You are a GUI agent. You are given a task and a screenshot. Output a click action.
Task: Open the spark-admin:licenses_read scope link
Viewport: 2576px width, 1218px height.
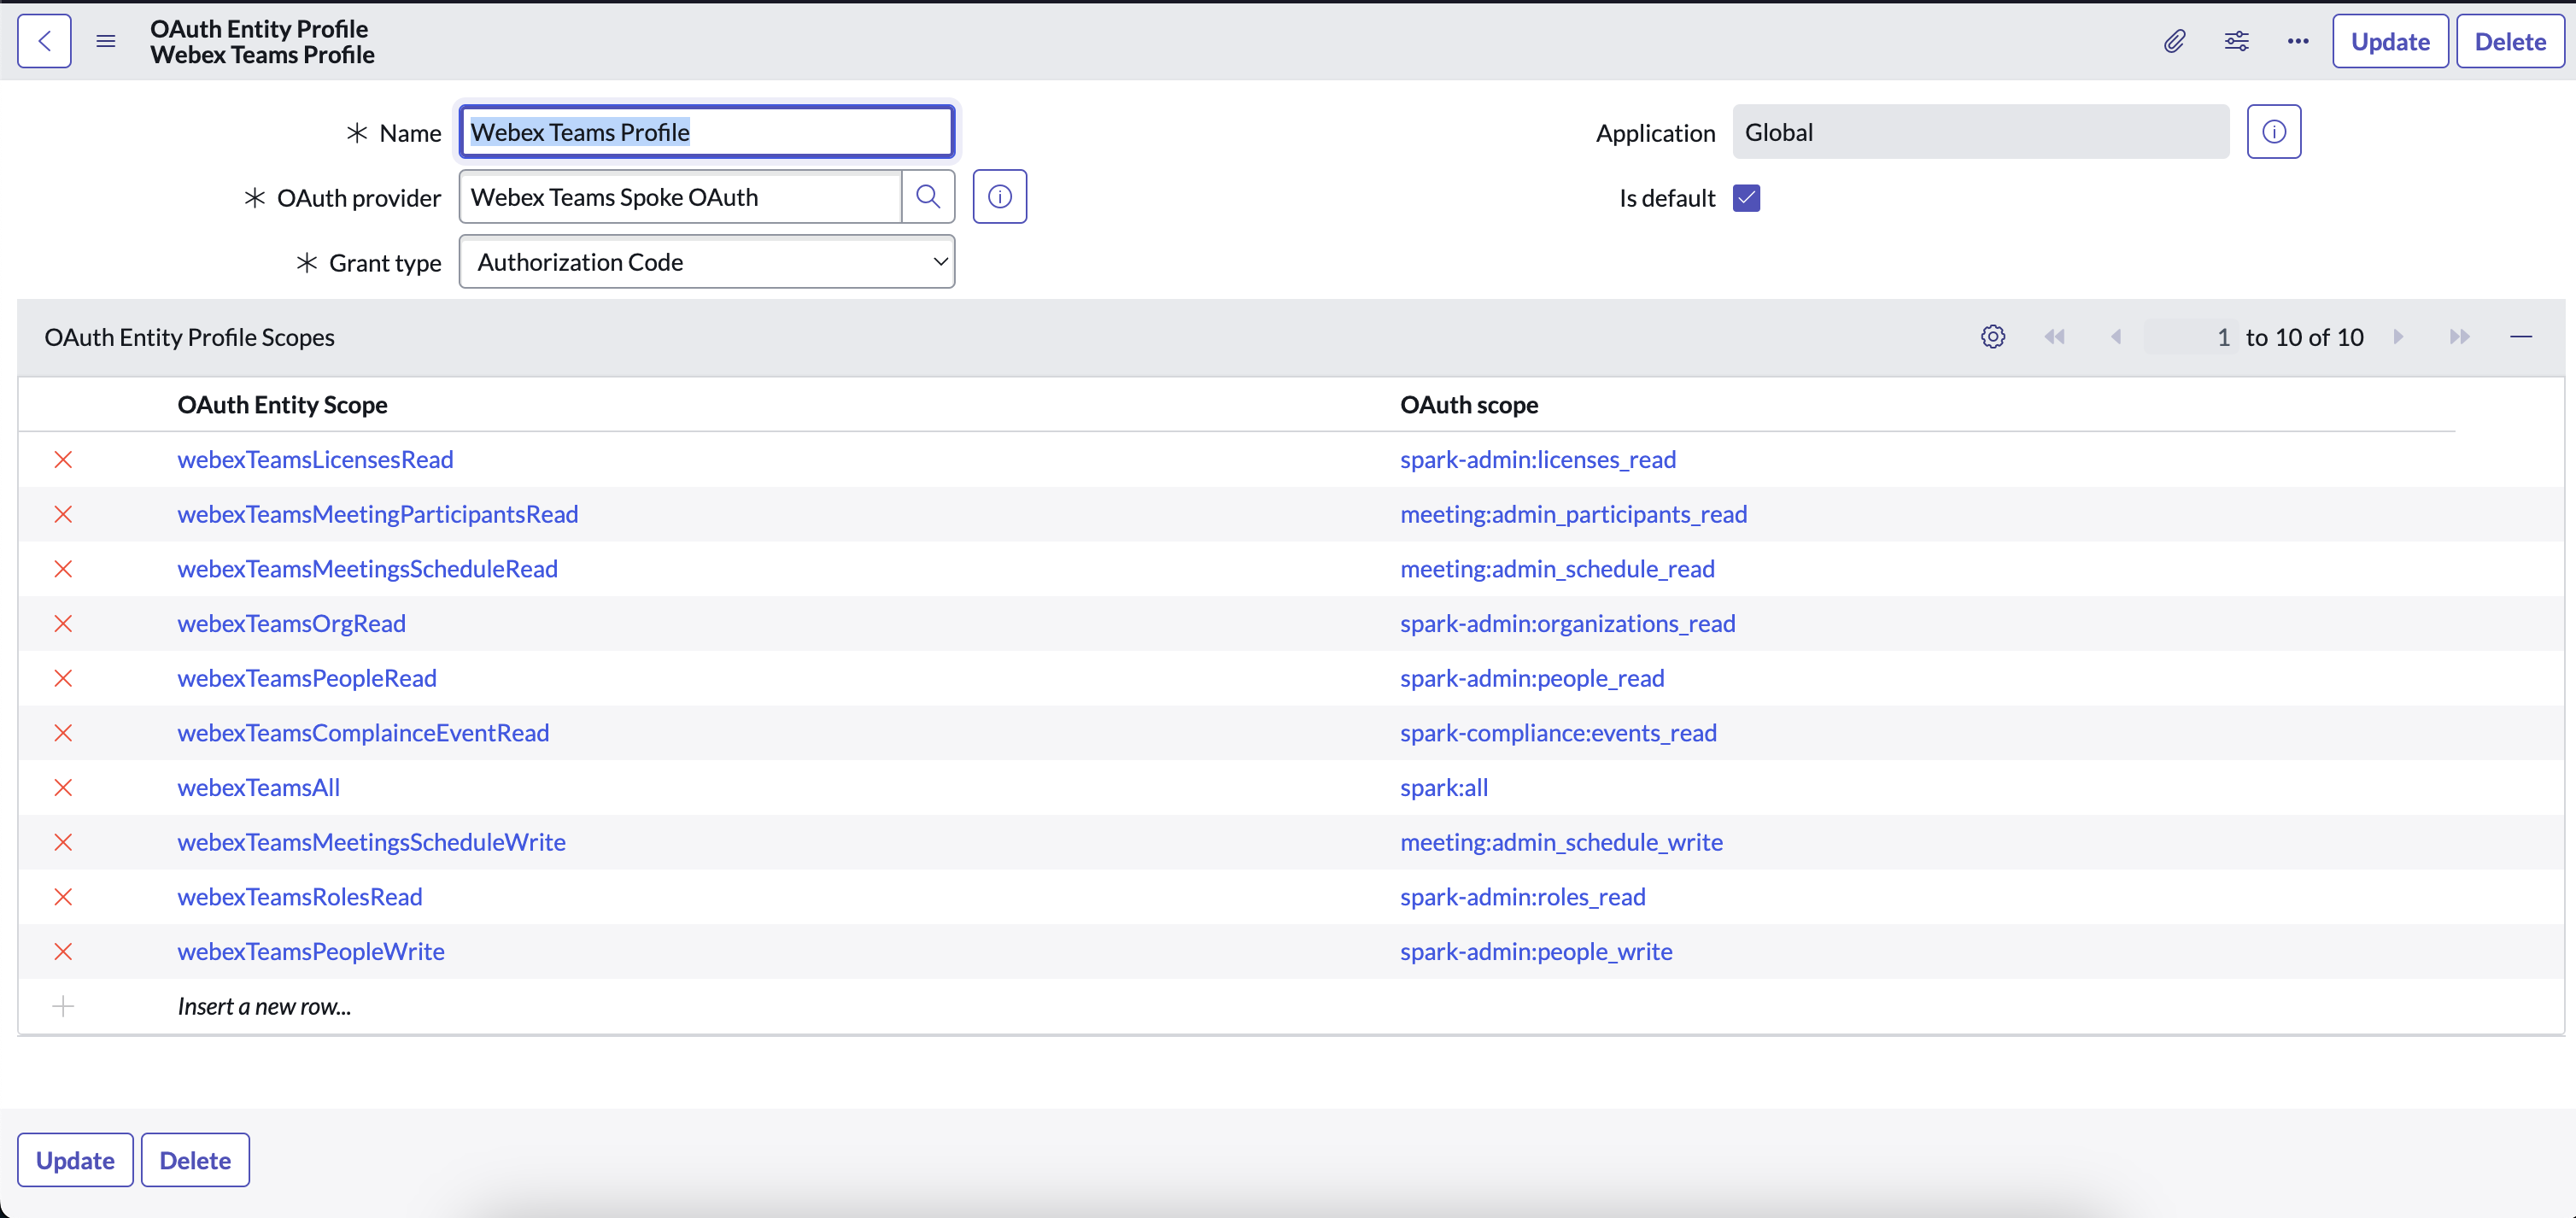(1538, 460)
